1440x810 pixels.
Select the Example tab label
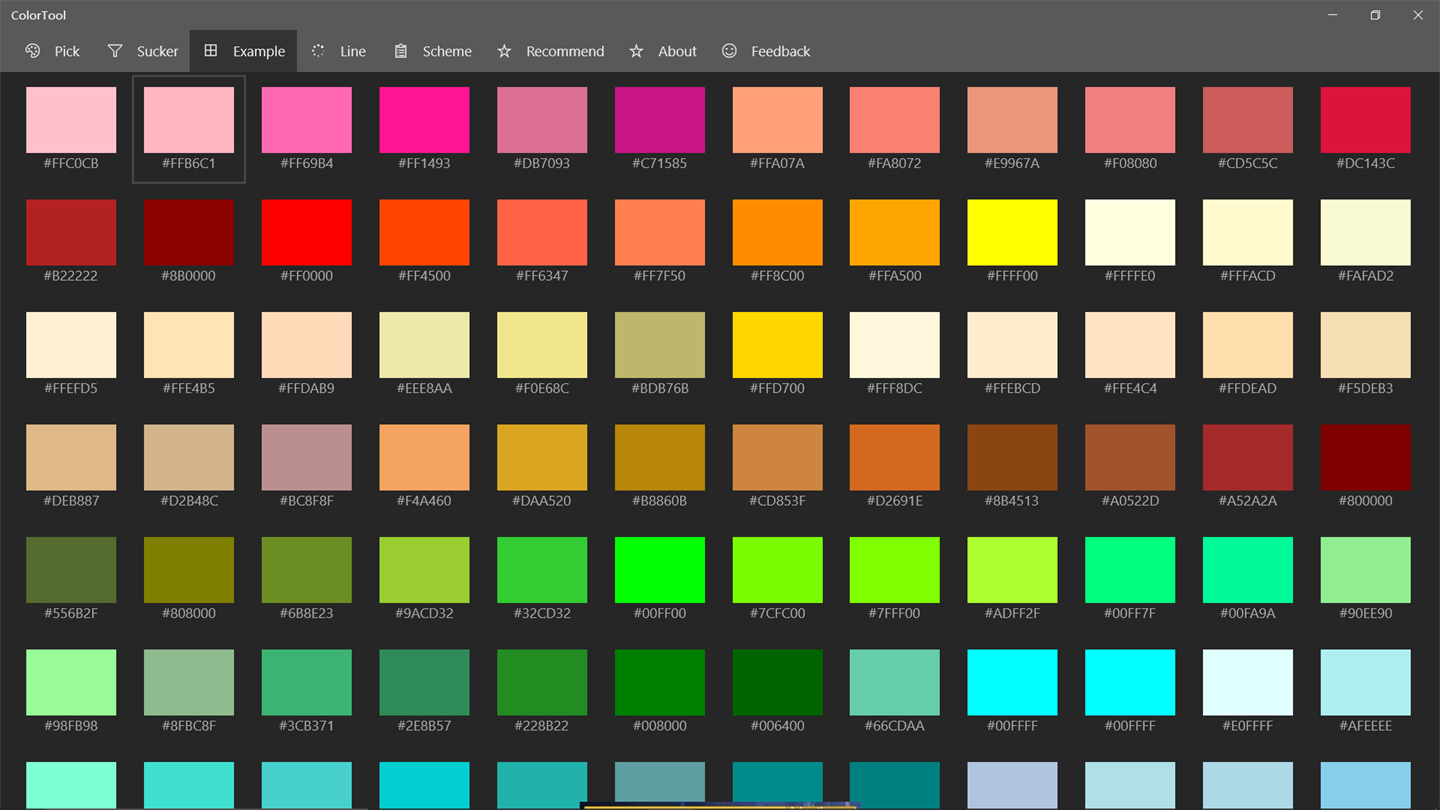pos(259,51)
